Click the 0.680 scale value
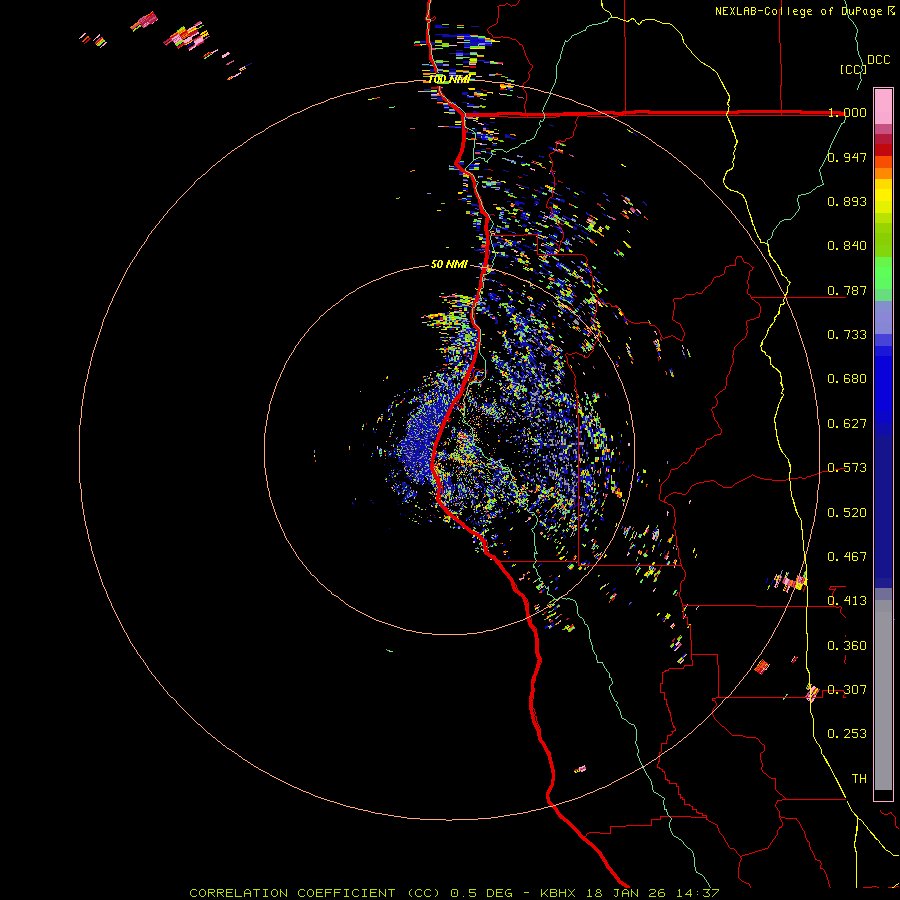The width and height of the screenshot is (900, 900). coord(847,379)
